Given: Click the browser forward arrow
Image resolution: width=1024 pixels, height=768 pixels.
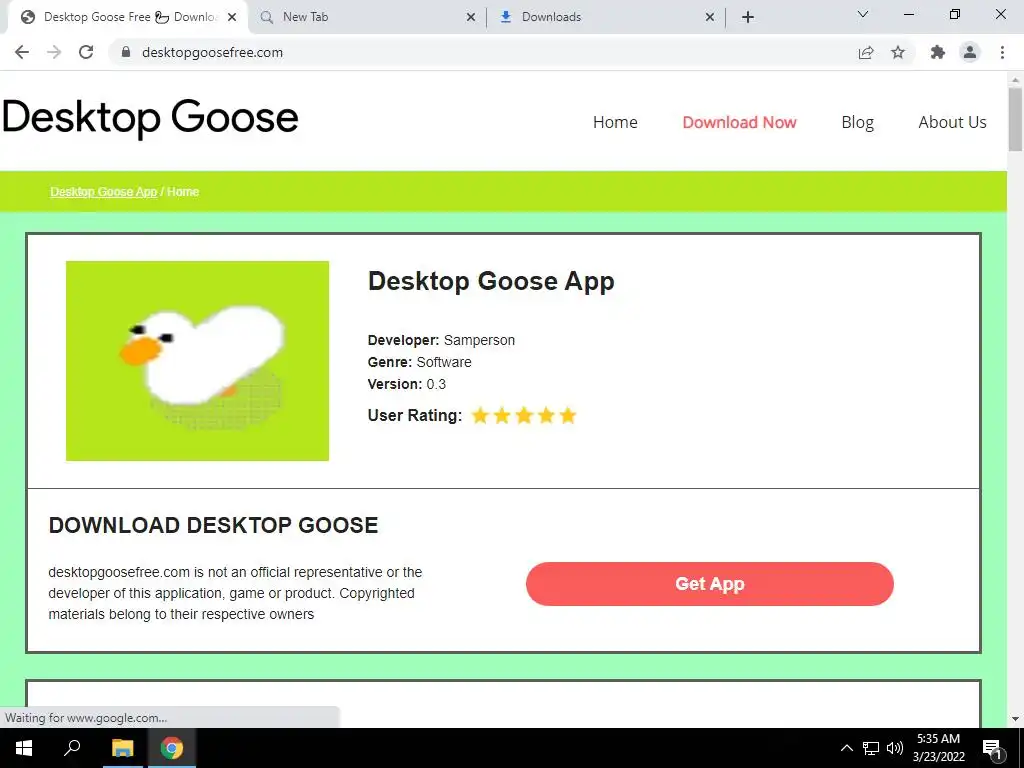Looking at the screenshot, I should pos(54,52).
